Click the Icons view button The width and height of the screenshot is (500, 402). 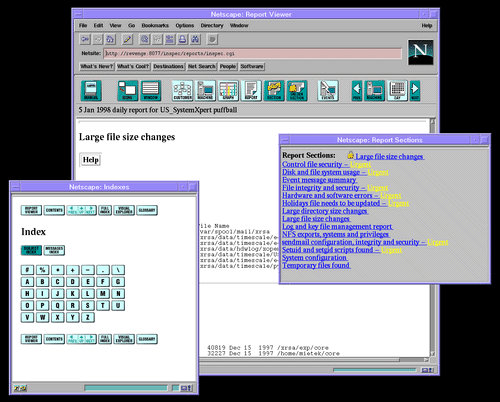[x=127, y=90]
